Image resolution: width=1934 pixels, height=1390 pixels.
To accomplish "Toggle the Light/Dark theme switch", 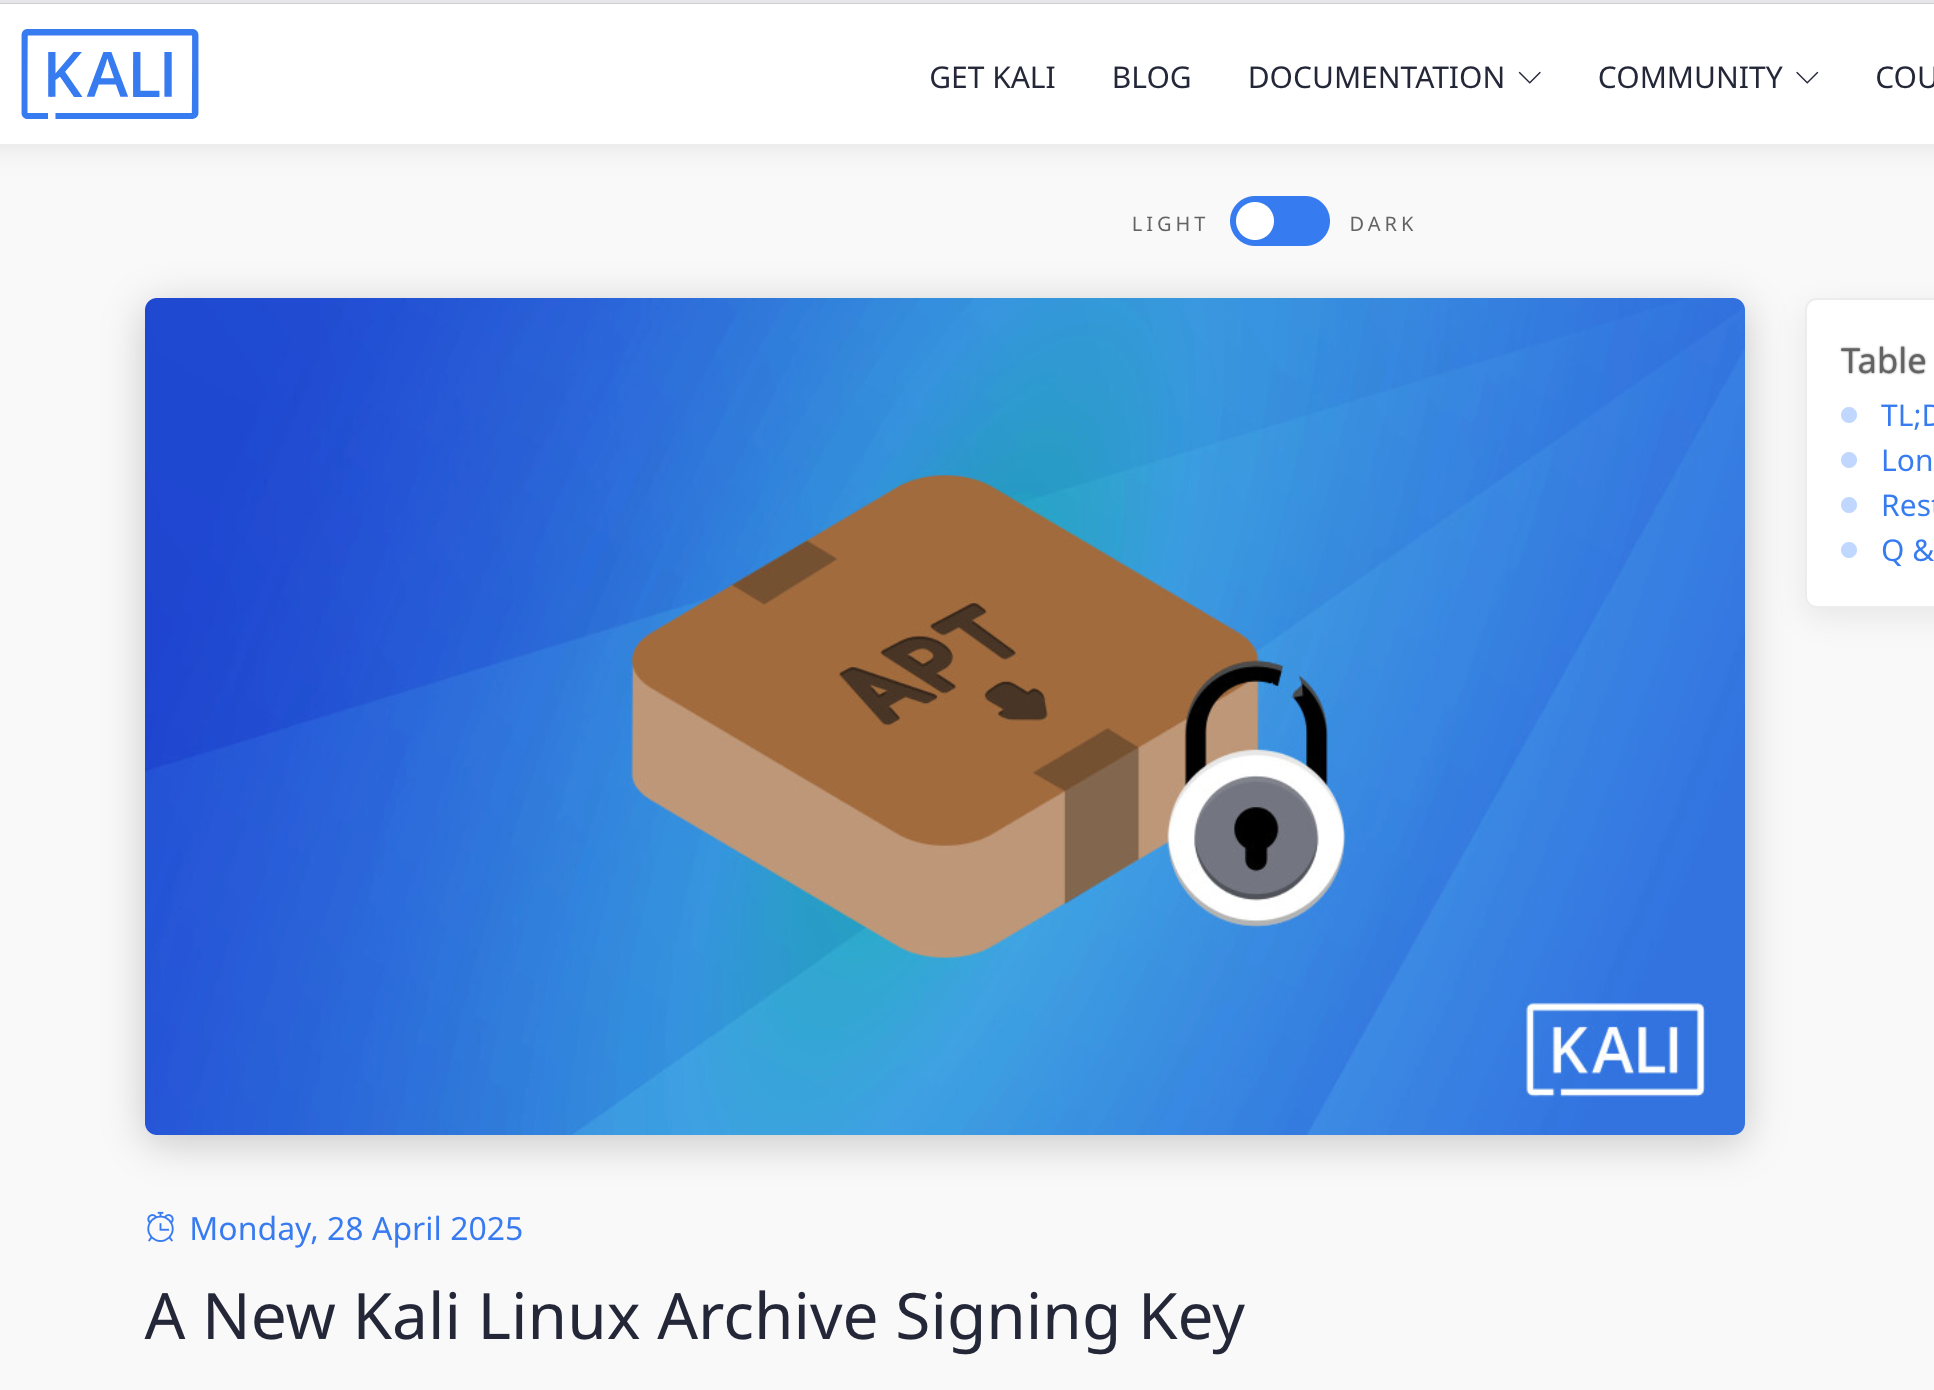I will pyautogui.click(x=1279, y=221).
